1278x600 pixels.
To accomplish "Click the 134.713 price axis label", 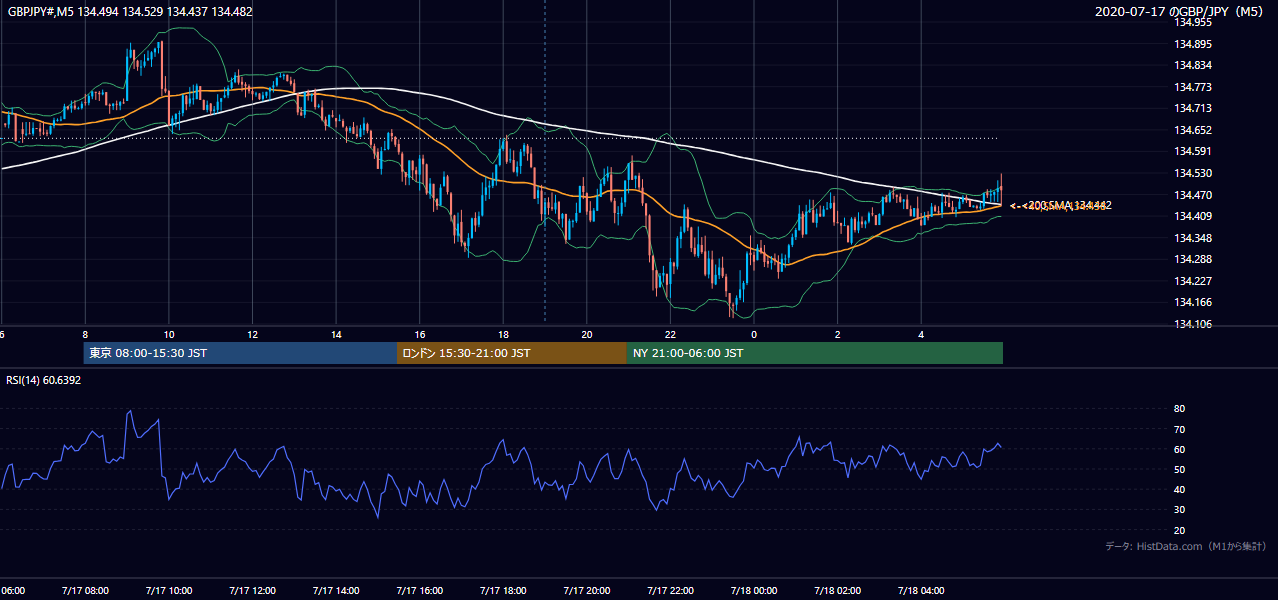I will (x=1193, y=108).
